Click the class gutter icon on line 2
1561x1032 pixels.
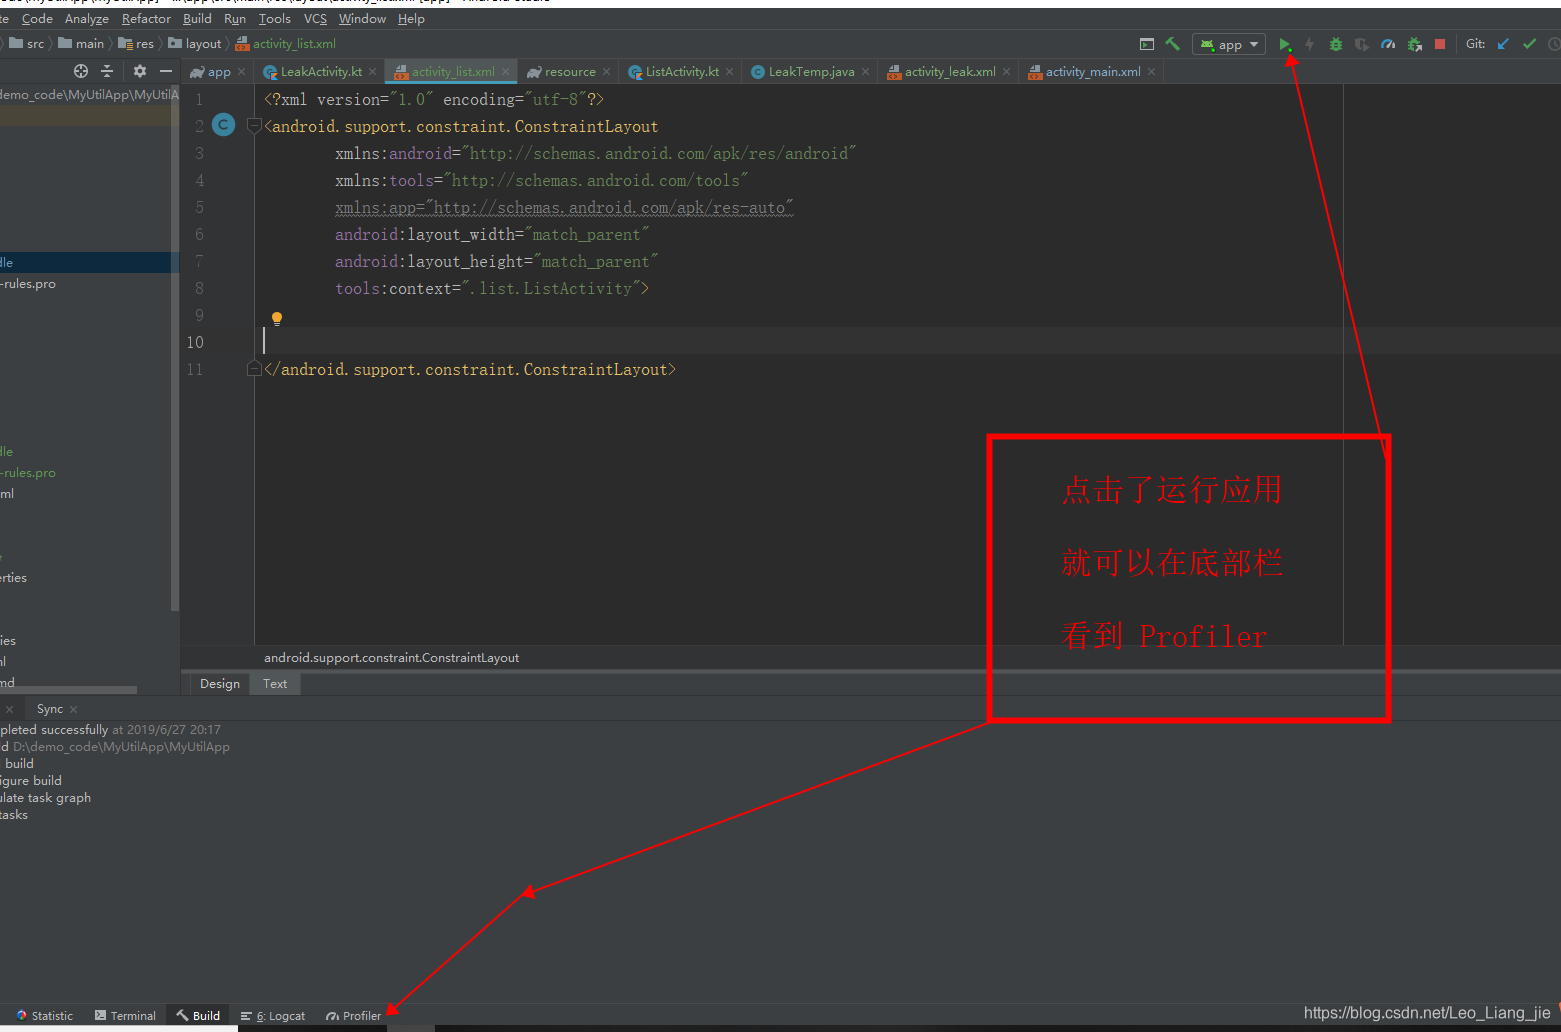[224, 125]
